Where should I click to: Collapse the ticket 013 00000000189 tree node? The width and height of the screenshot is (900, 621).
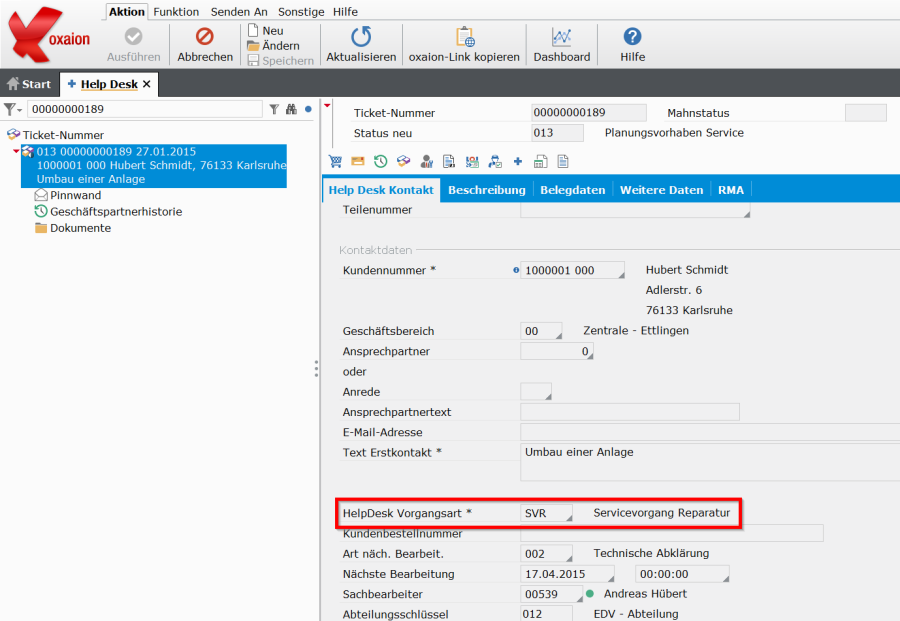(16, 152)
